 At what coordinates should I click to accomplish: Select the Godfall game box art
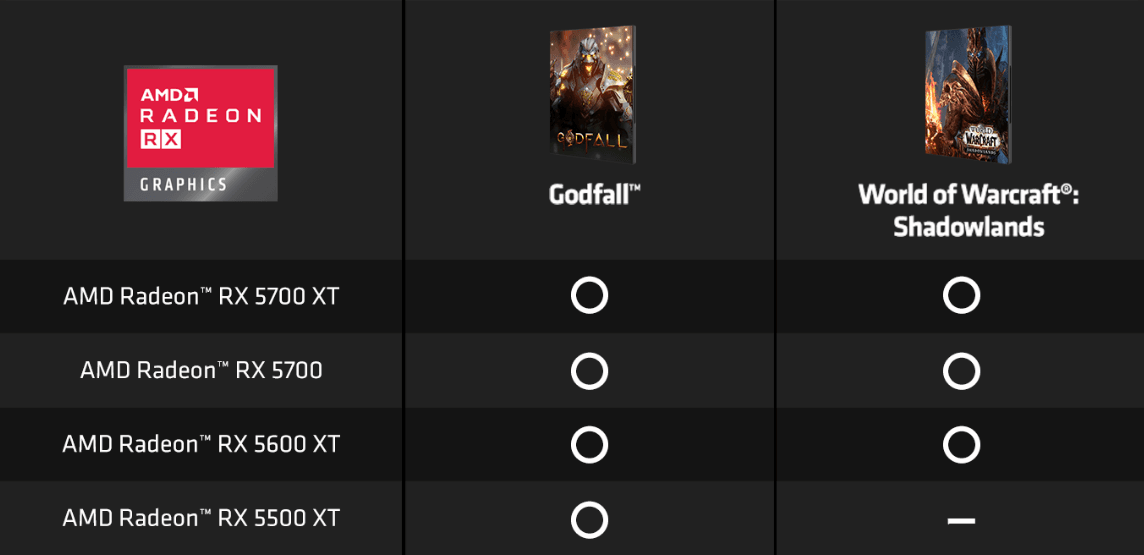coord(592,90)
